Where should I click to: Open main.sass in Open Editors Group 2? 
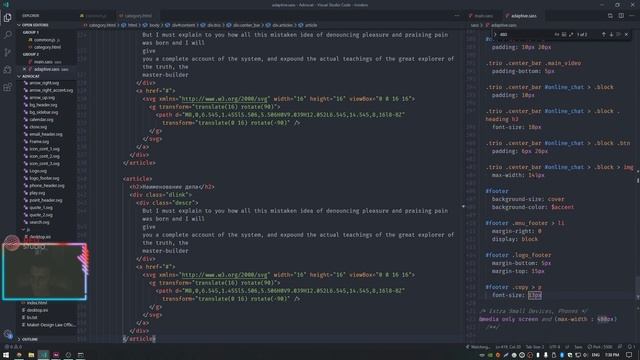46,62
